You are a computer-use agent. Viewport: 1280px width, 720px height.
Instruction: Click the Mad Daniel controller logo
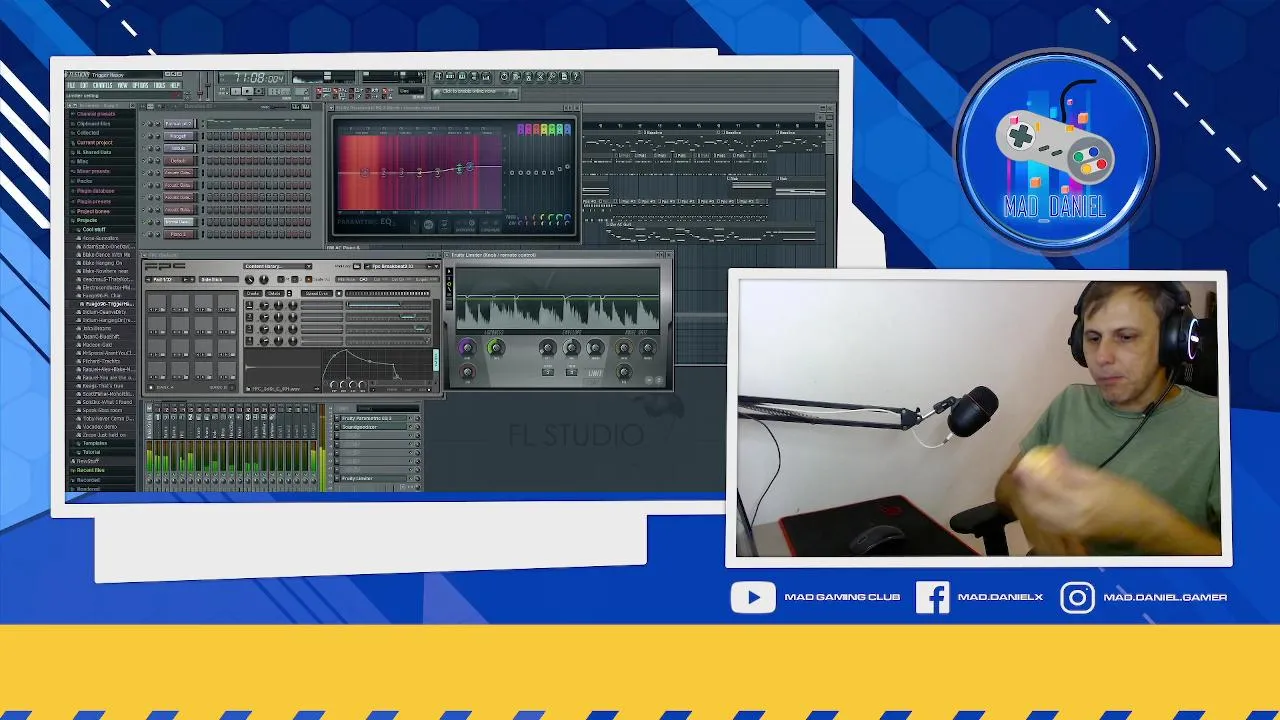pos(1055,150)
